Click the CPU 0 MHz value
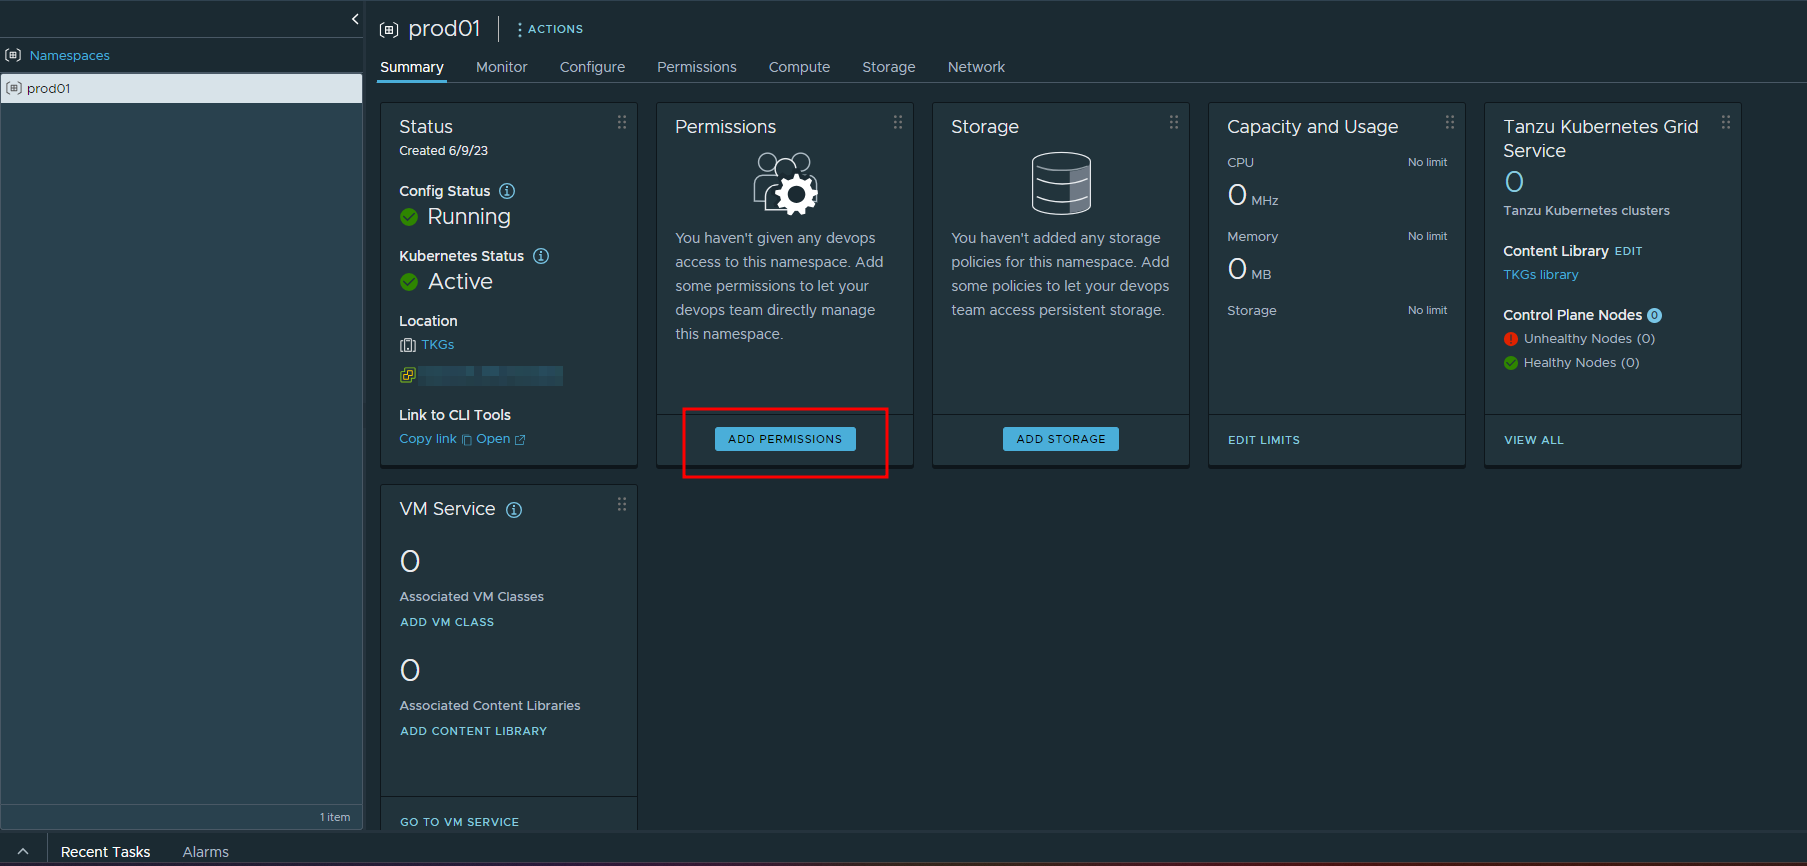The height and width of the screenshot is (866, 1807). tap(1253, 195)
